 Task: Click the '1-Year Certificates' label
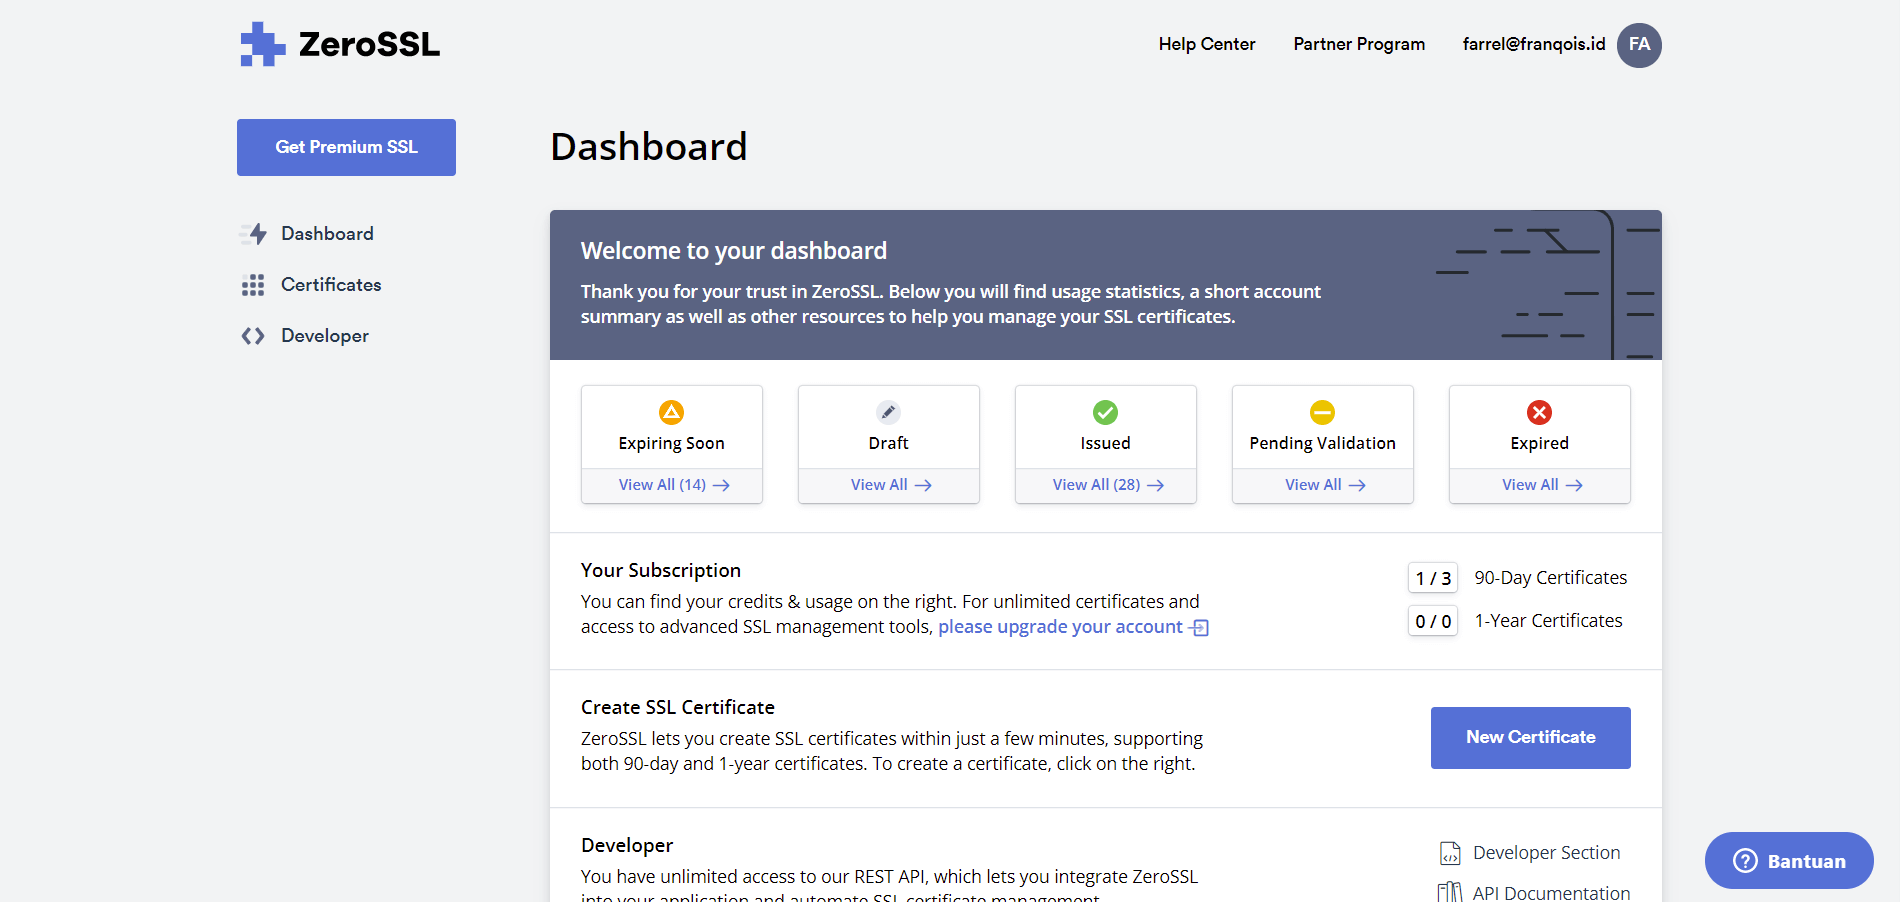click(1548, 621)
